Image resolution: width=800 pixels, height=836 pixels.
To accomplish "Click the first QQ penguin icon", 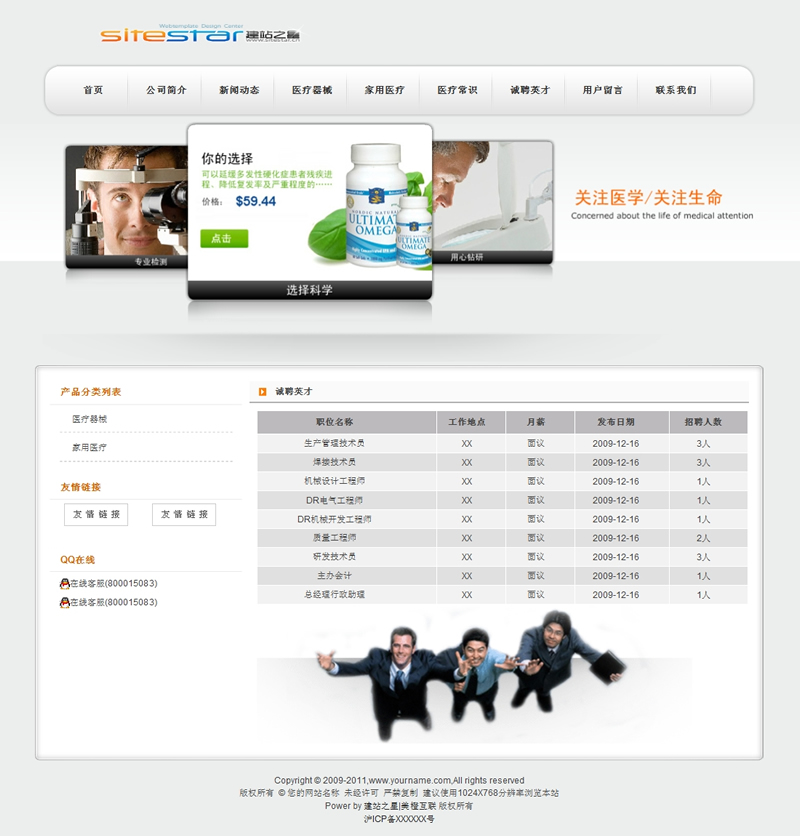I will click(64, 583).
